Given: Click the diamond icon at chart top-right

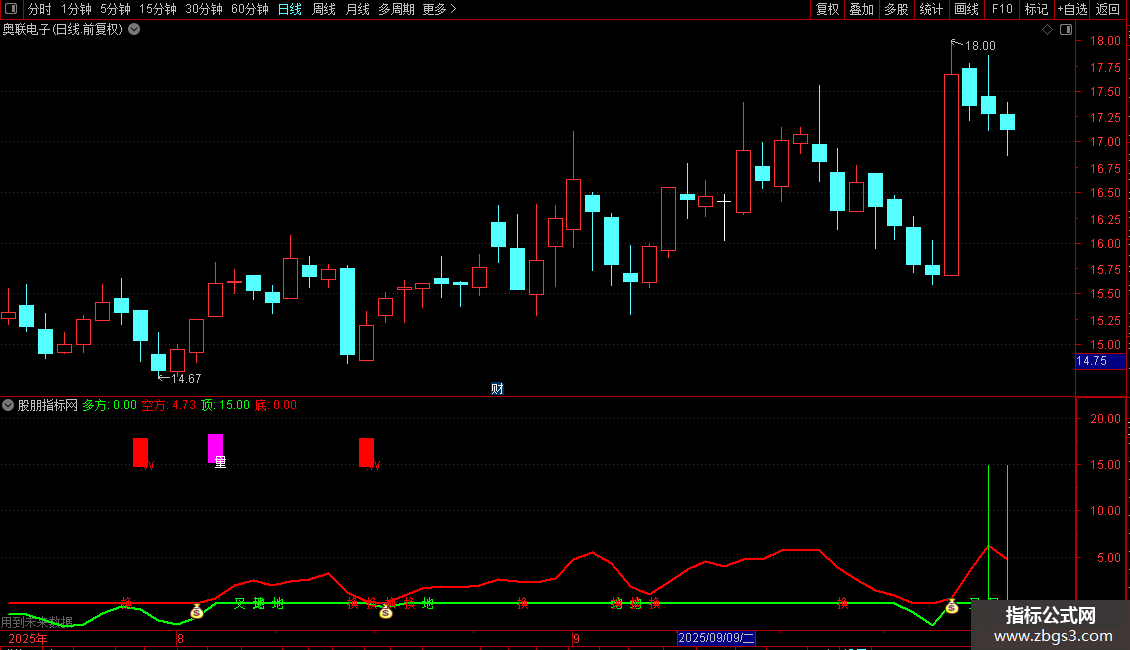Looking at the screenshot, I should (x=1047, y=30).
